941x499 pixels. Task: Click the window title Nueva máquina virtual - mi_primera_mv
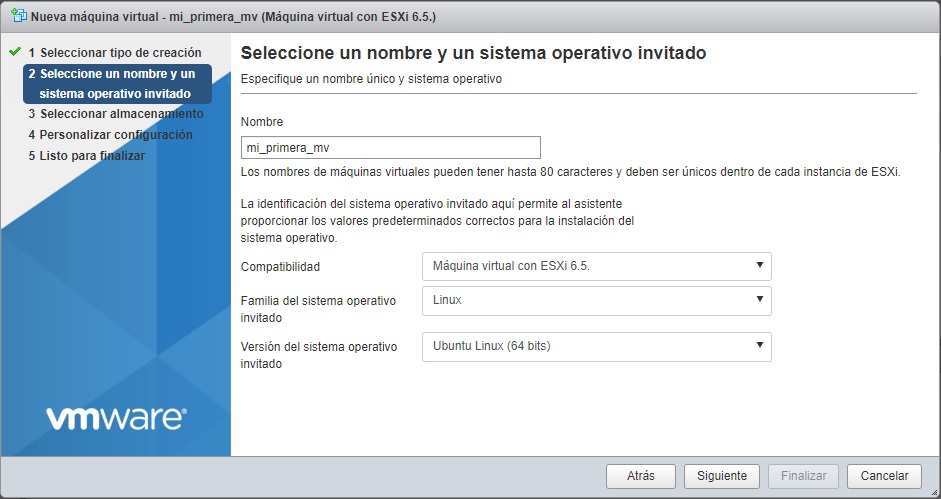233,16
